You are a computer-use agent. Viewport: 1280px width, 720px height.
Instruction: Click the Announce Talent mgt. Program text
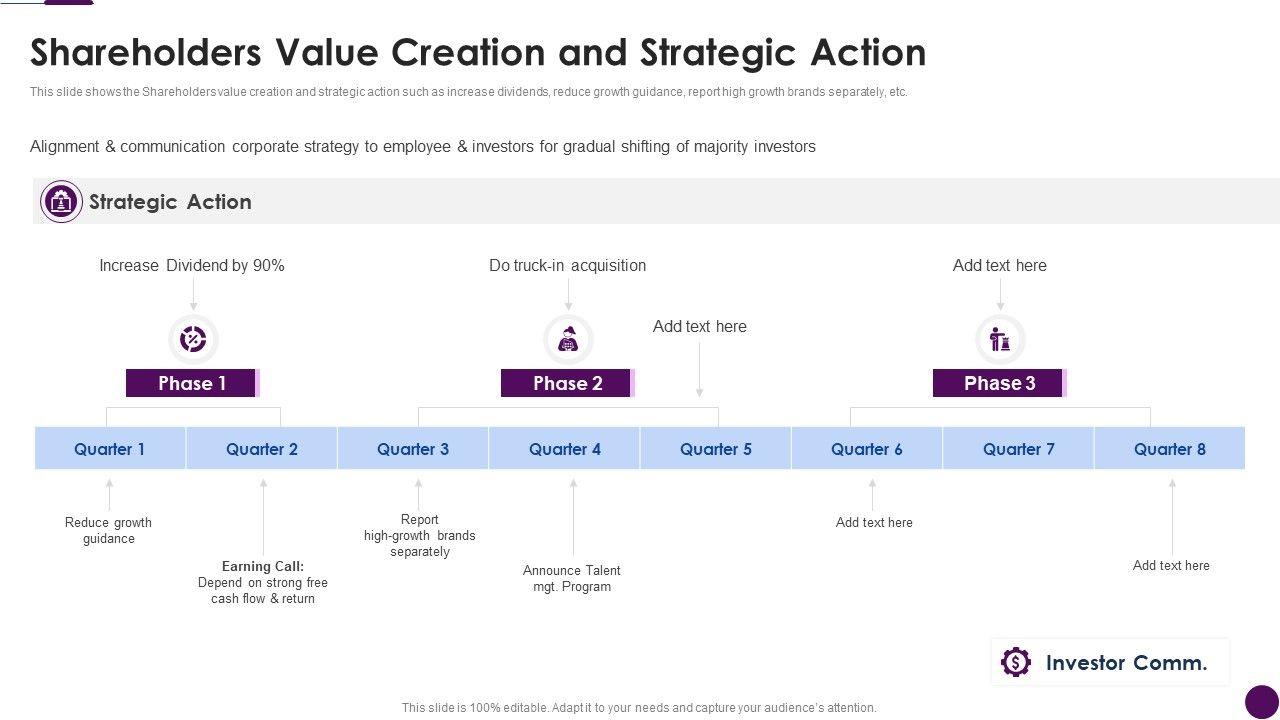[572, 578]
